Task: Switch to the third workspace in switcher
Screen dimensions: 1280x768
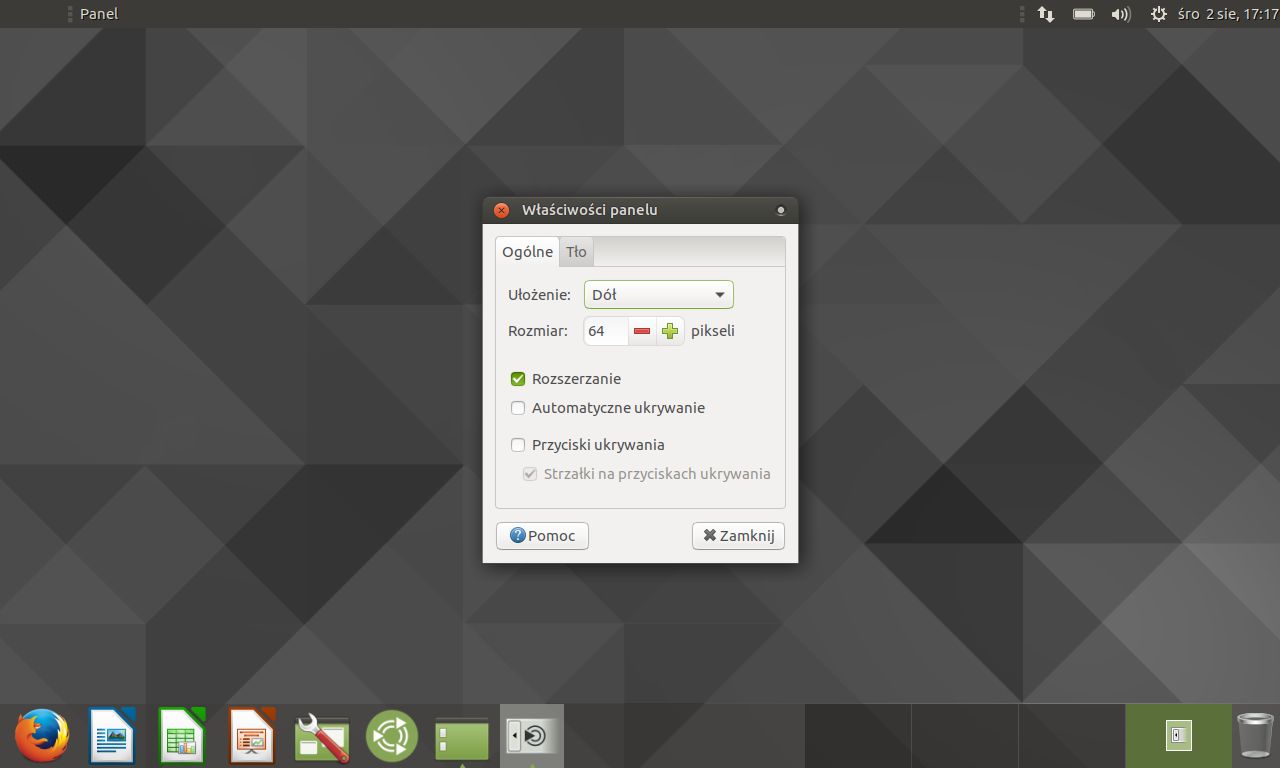Action: coord(1071,736)
